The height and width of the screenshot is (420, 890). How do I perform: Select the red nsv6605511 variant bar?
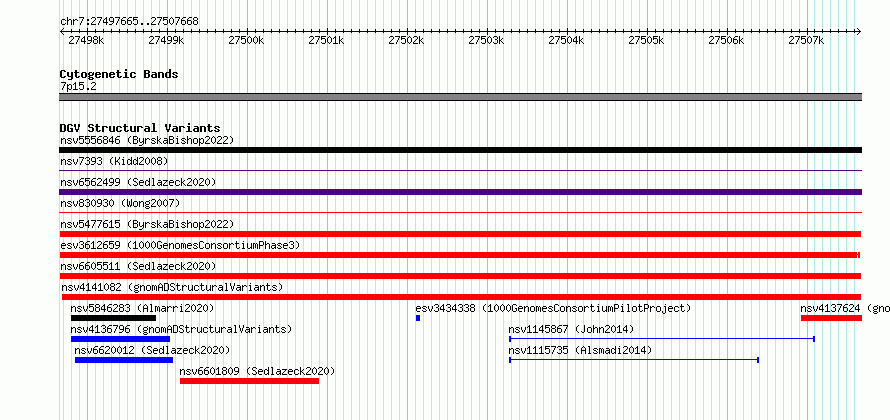pos(460,276)
